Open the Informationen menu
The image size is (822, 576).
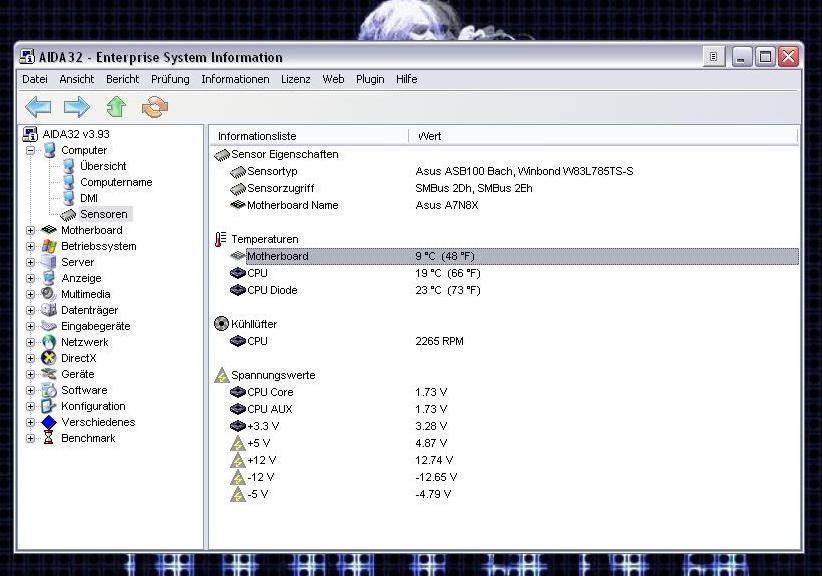coord(235,79)
